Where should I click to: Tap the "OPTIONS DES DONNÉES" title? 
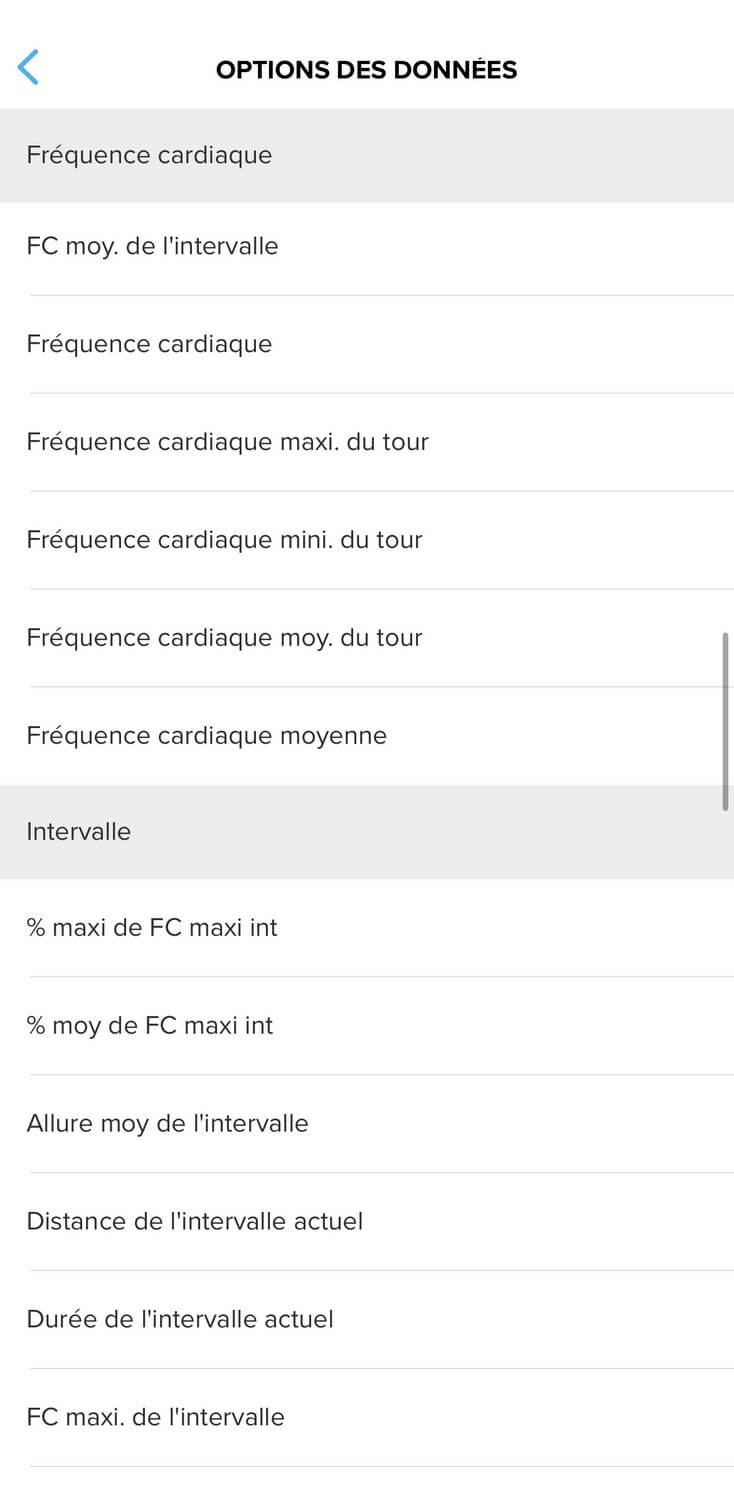coord(366,70)
